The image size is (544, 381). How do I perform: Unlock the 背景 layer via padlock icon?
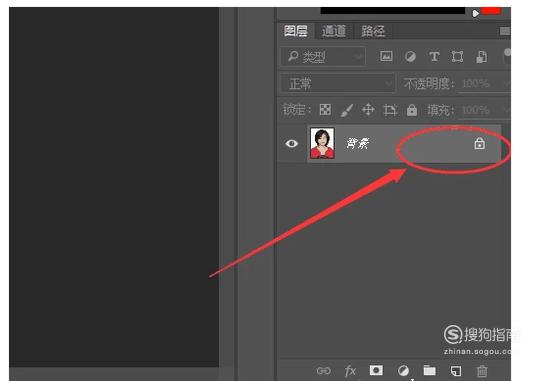(x=479, y=143)
